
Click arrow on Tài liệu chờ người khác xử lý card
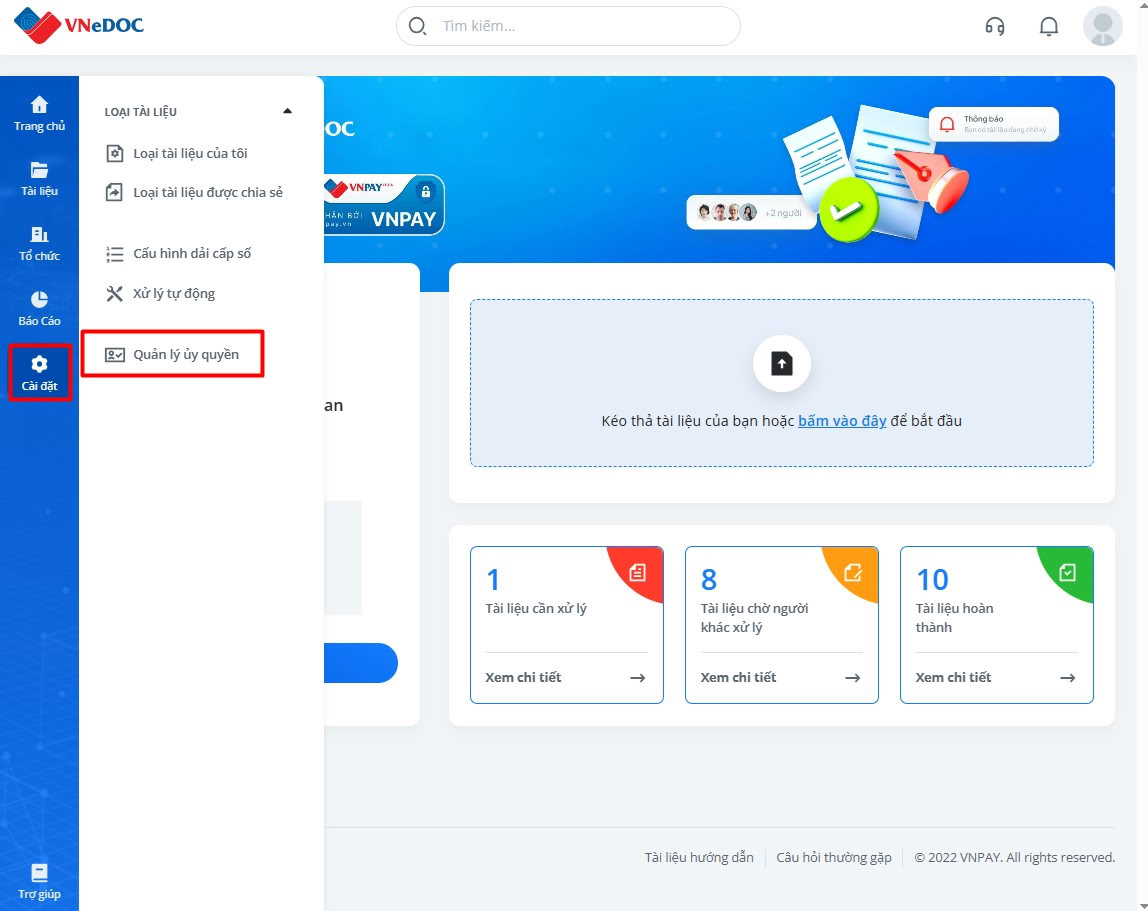pos(853,678)
